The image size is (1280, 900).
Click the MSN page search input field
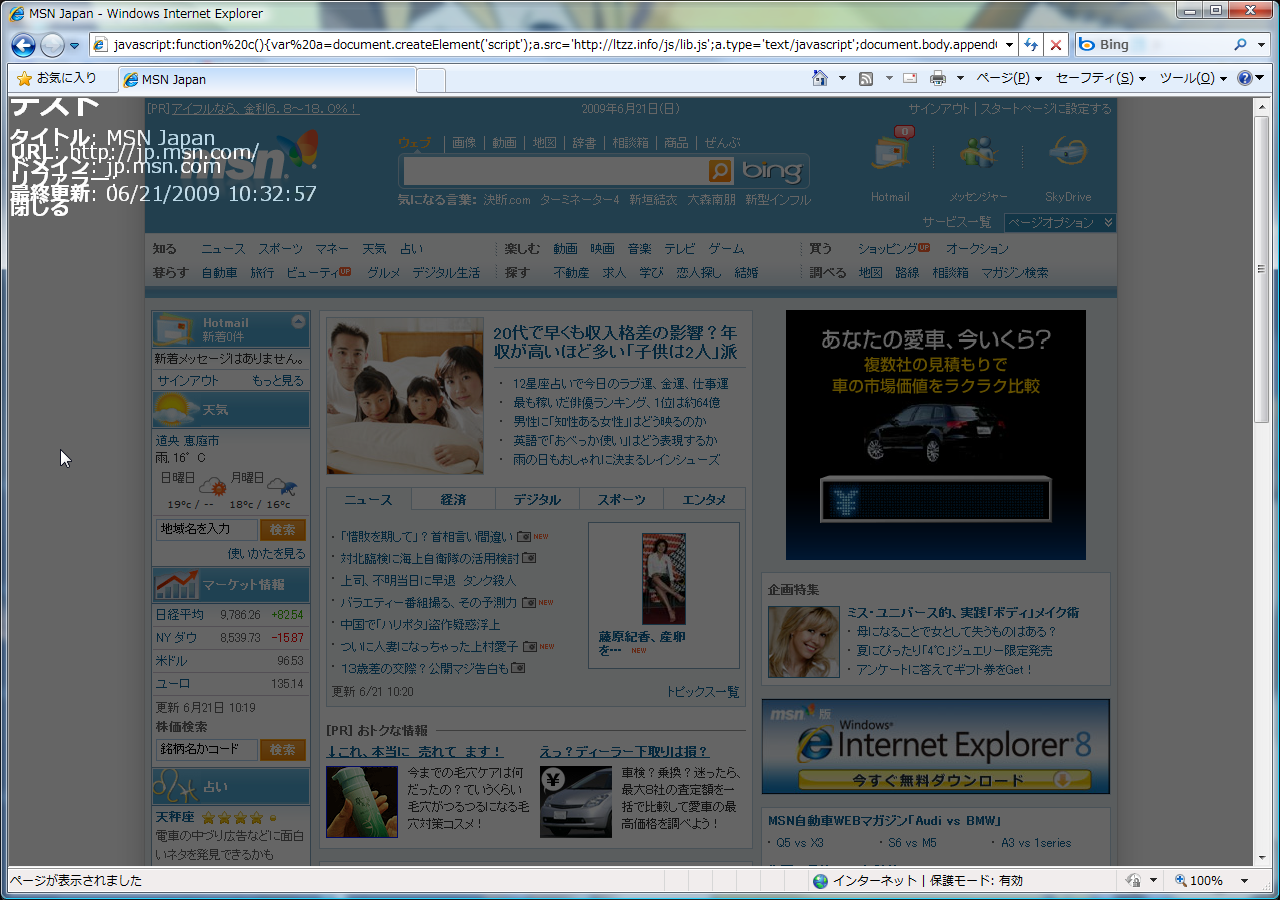555,171
